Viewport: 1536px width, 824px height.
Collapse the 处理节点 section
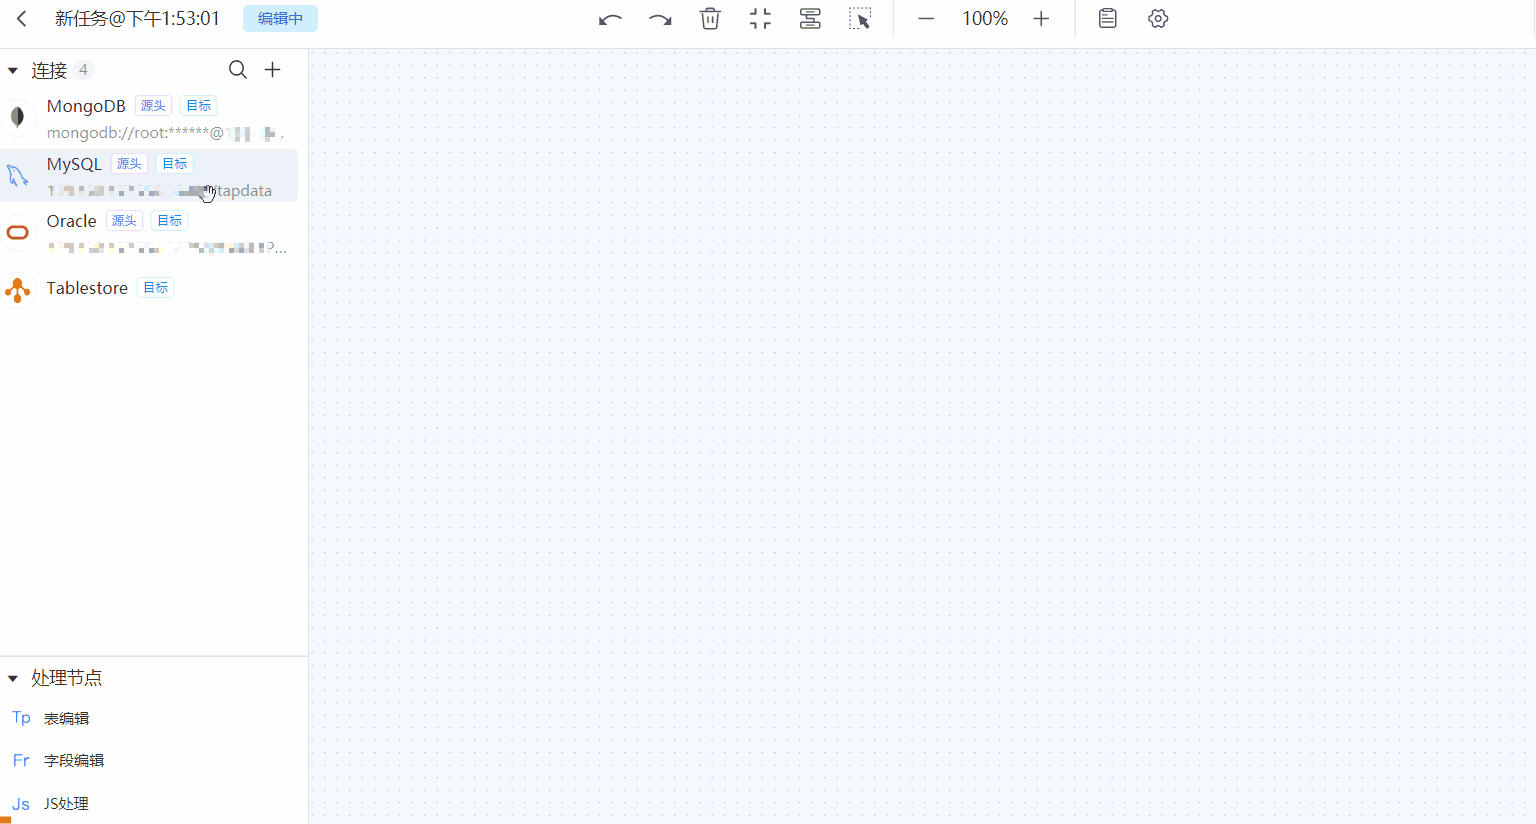13,678
